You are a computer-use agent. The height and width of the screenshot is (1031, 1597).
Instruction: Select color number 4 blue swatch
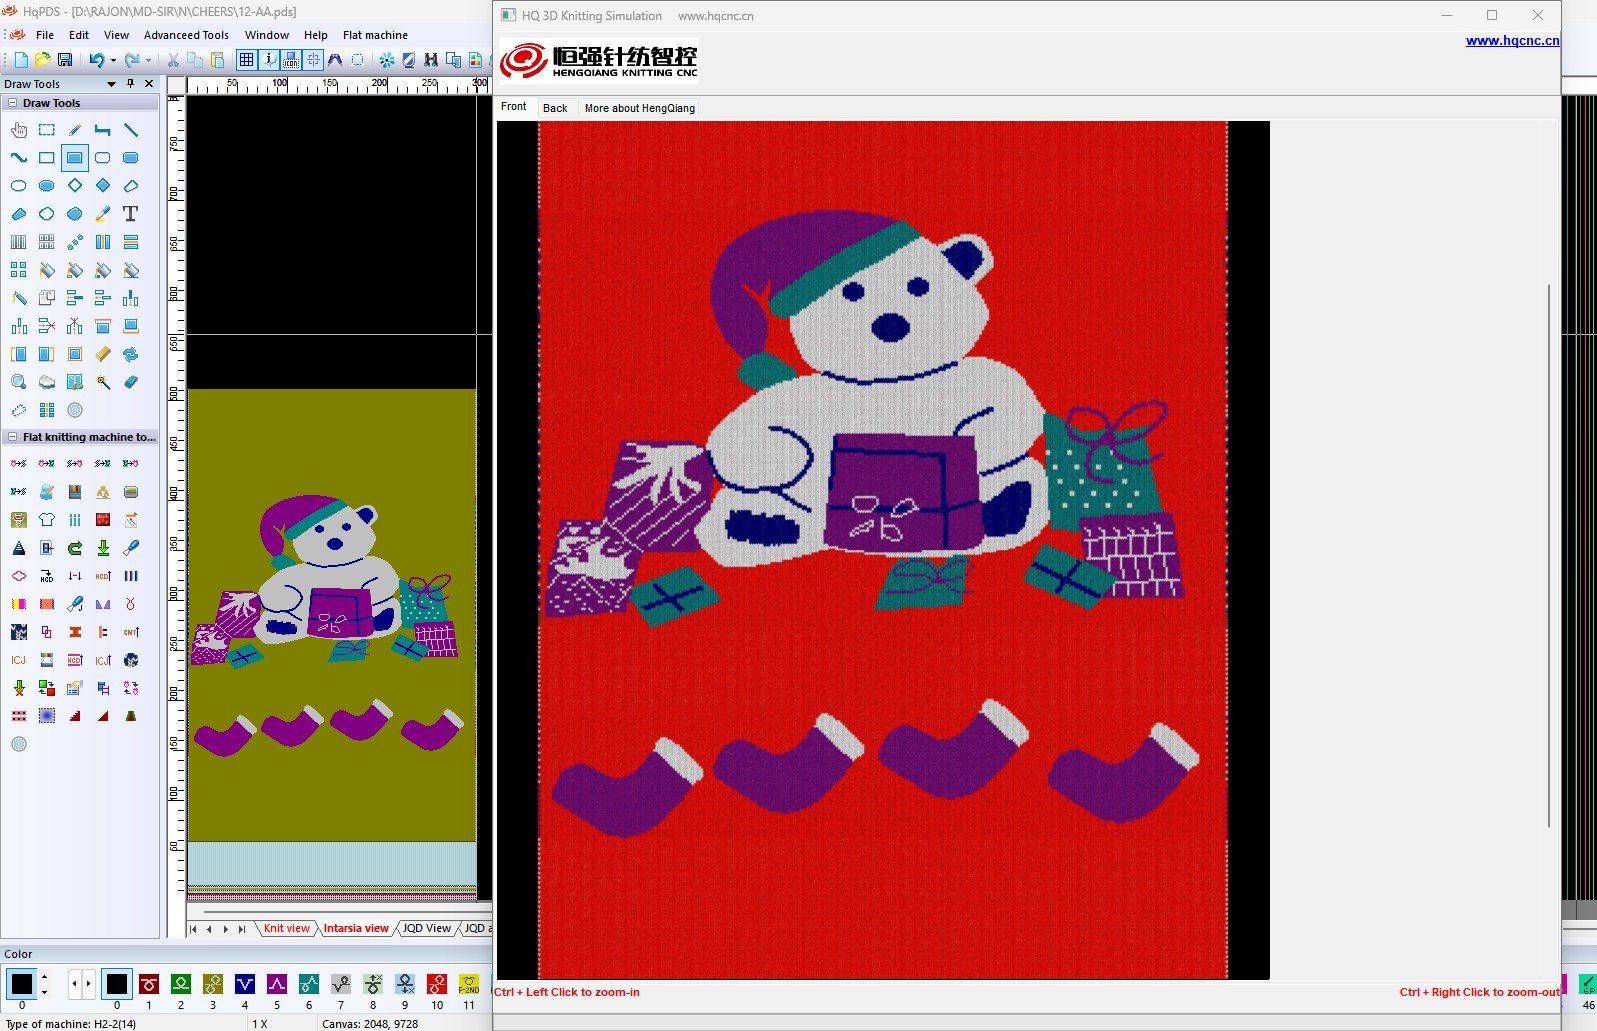point(245,984)
